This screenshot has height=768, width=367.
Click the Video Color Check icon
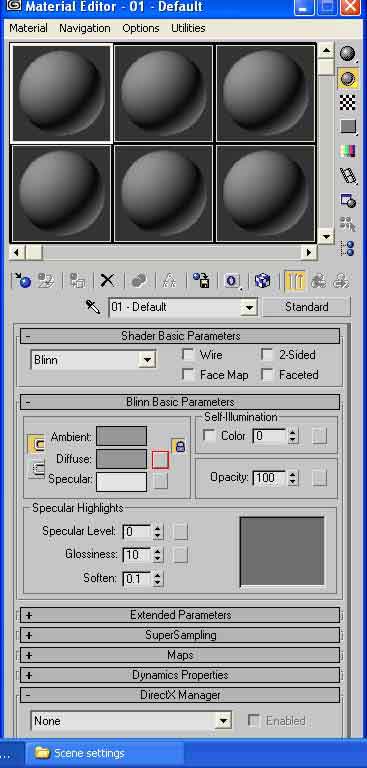(348, 151)
